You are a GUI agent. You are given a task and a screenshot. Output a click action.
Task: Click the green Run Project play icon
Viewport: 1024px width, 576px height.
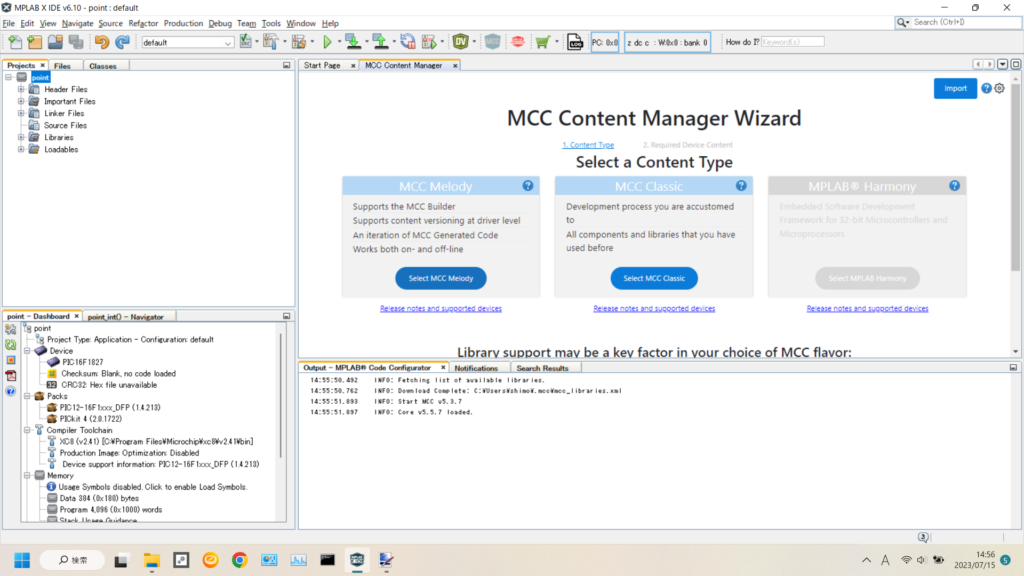coord(326,42)
